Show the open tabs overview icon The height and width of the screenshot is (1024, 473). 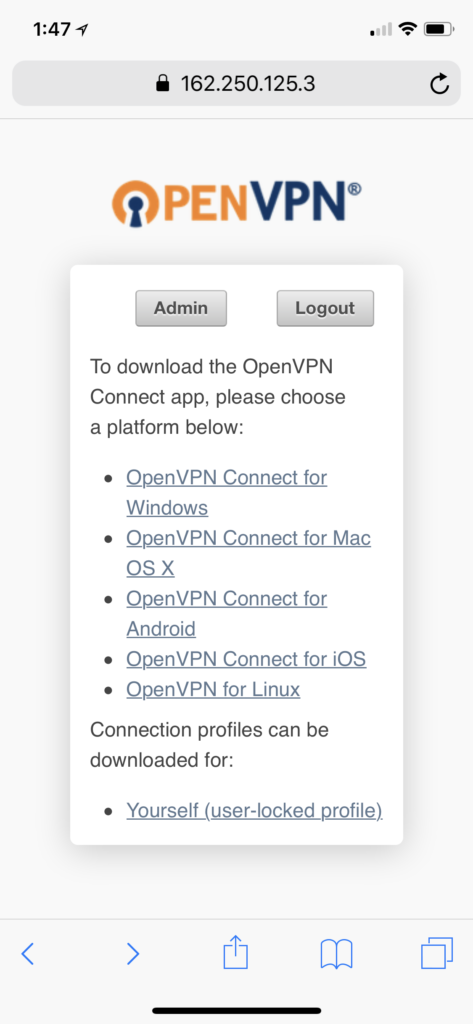(436, 953)
